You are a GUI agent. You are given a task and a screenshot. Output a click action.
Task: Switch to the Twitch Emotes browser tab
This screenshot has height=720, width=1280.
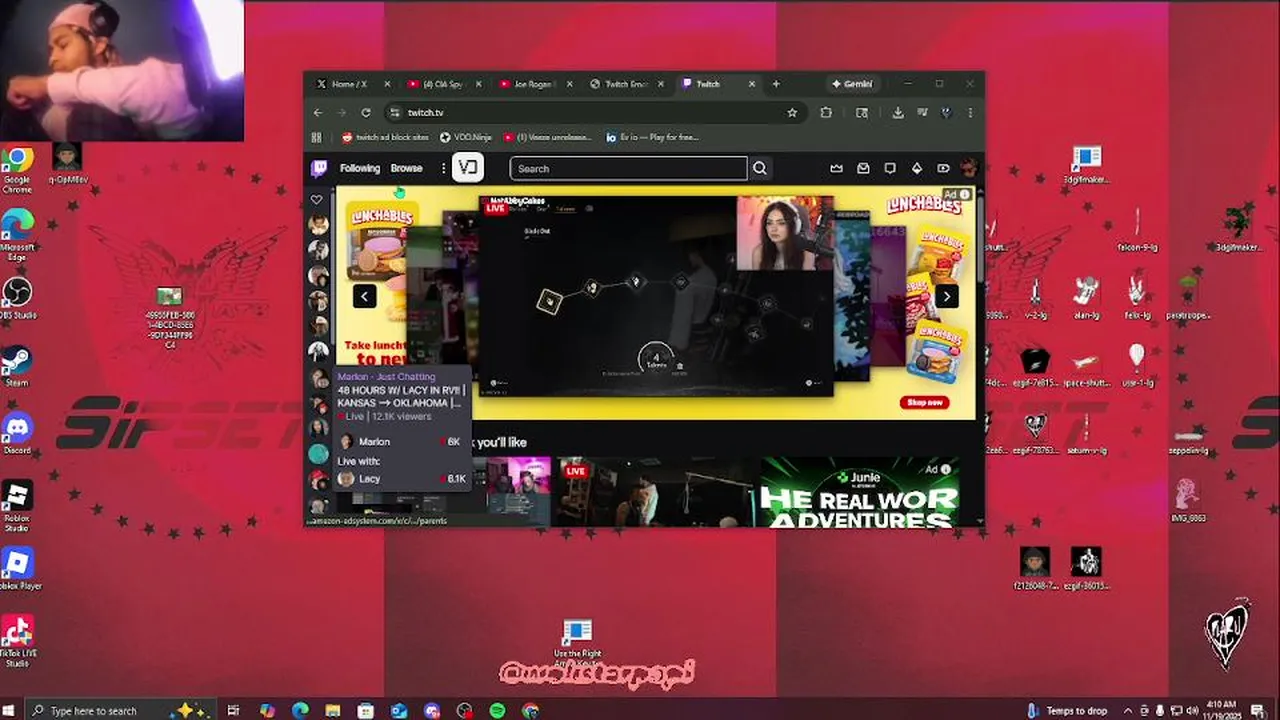click(x=626, y=84)
